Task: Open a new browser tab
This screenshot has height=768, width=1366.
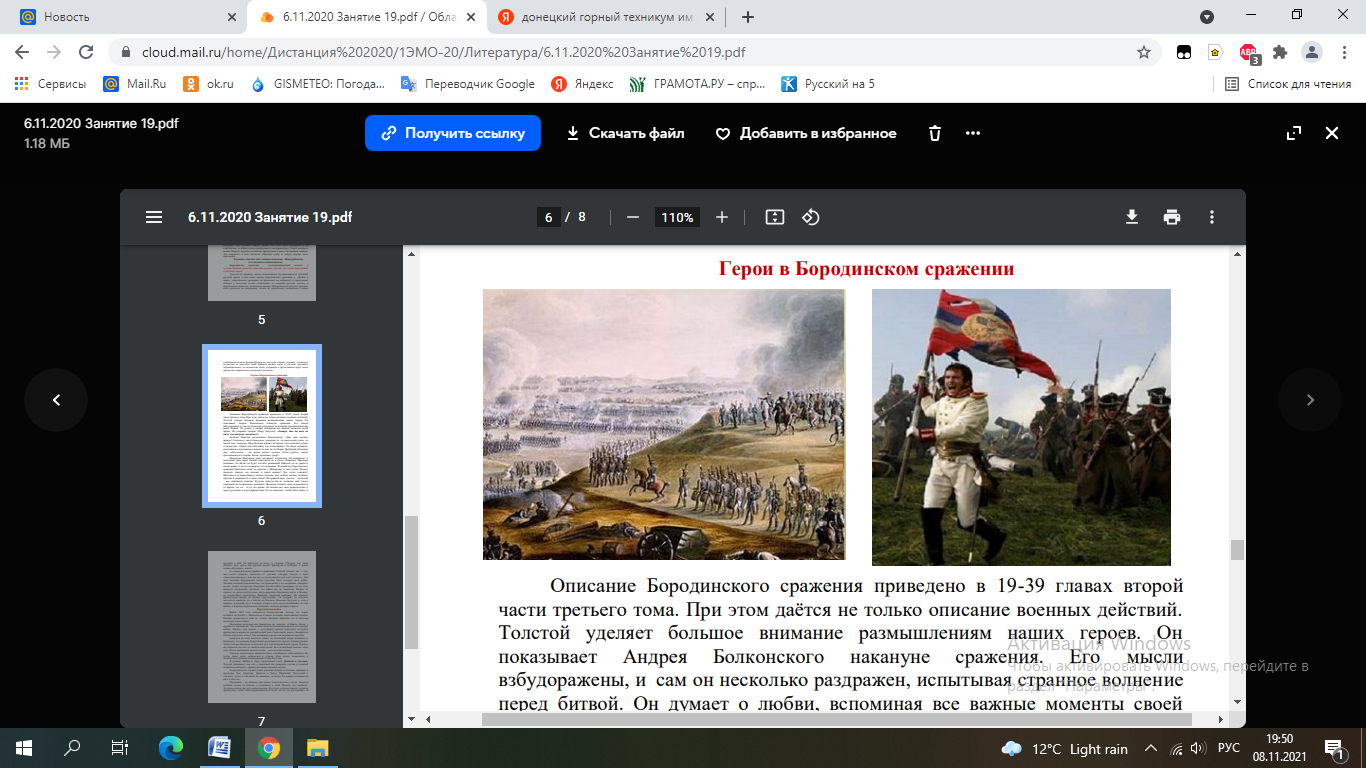Action: point(748,17)
